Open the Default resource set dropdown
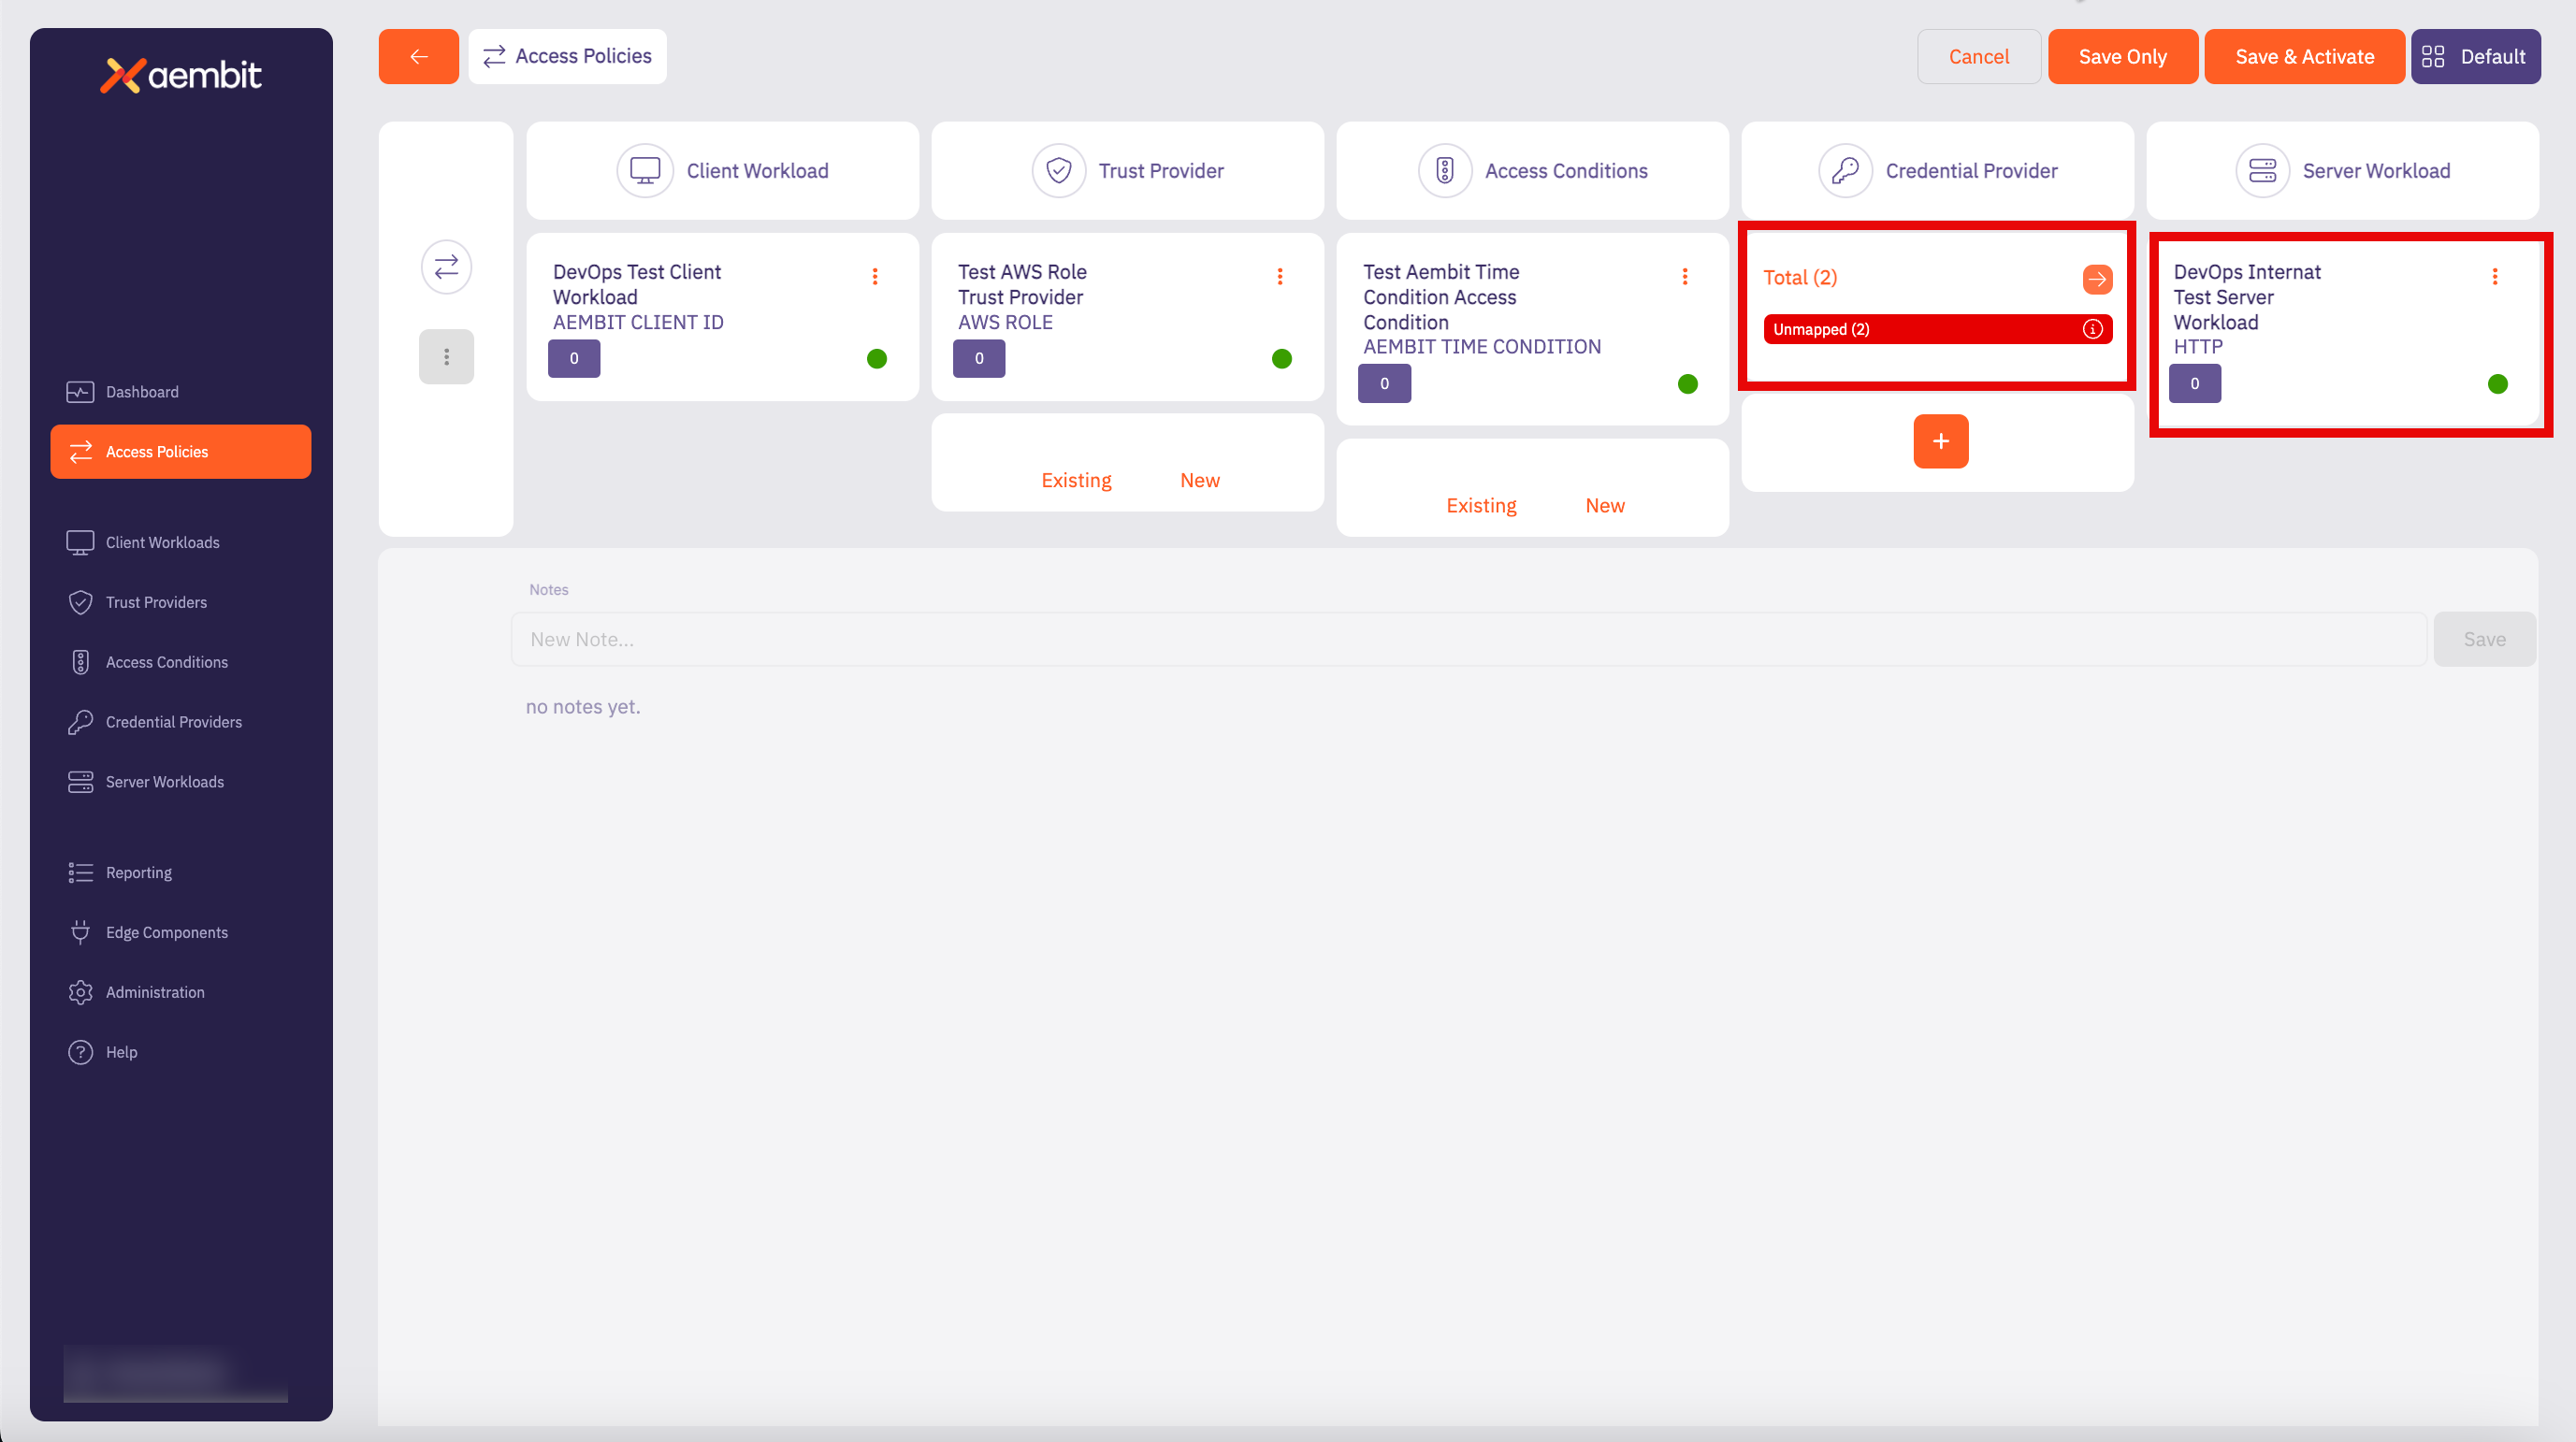This screenshot has width=2576, height=1442. (x=2475, y=56)
